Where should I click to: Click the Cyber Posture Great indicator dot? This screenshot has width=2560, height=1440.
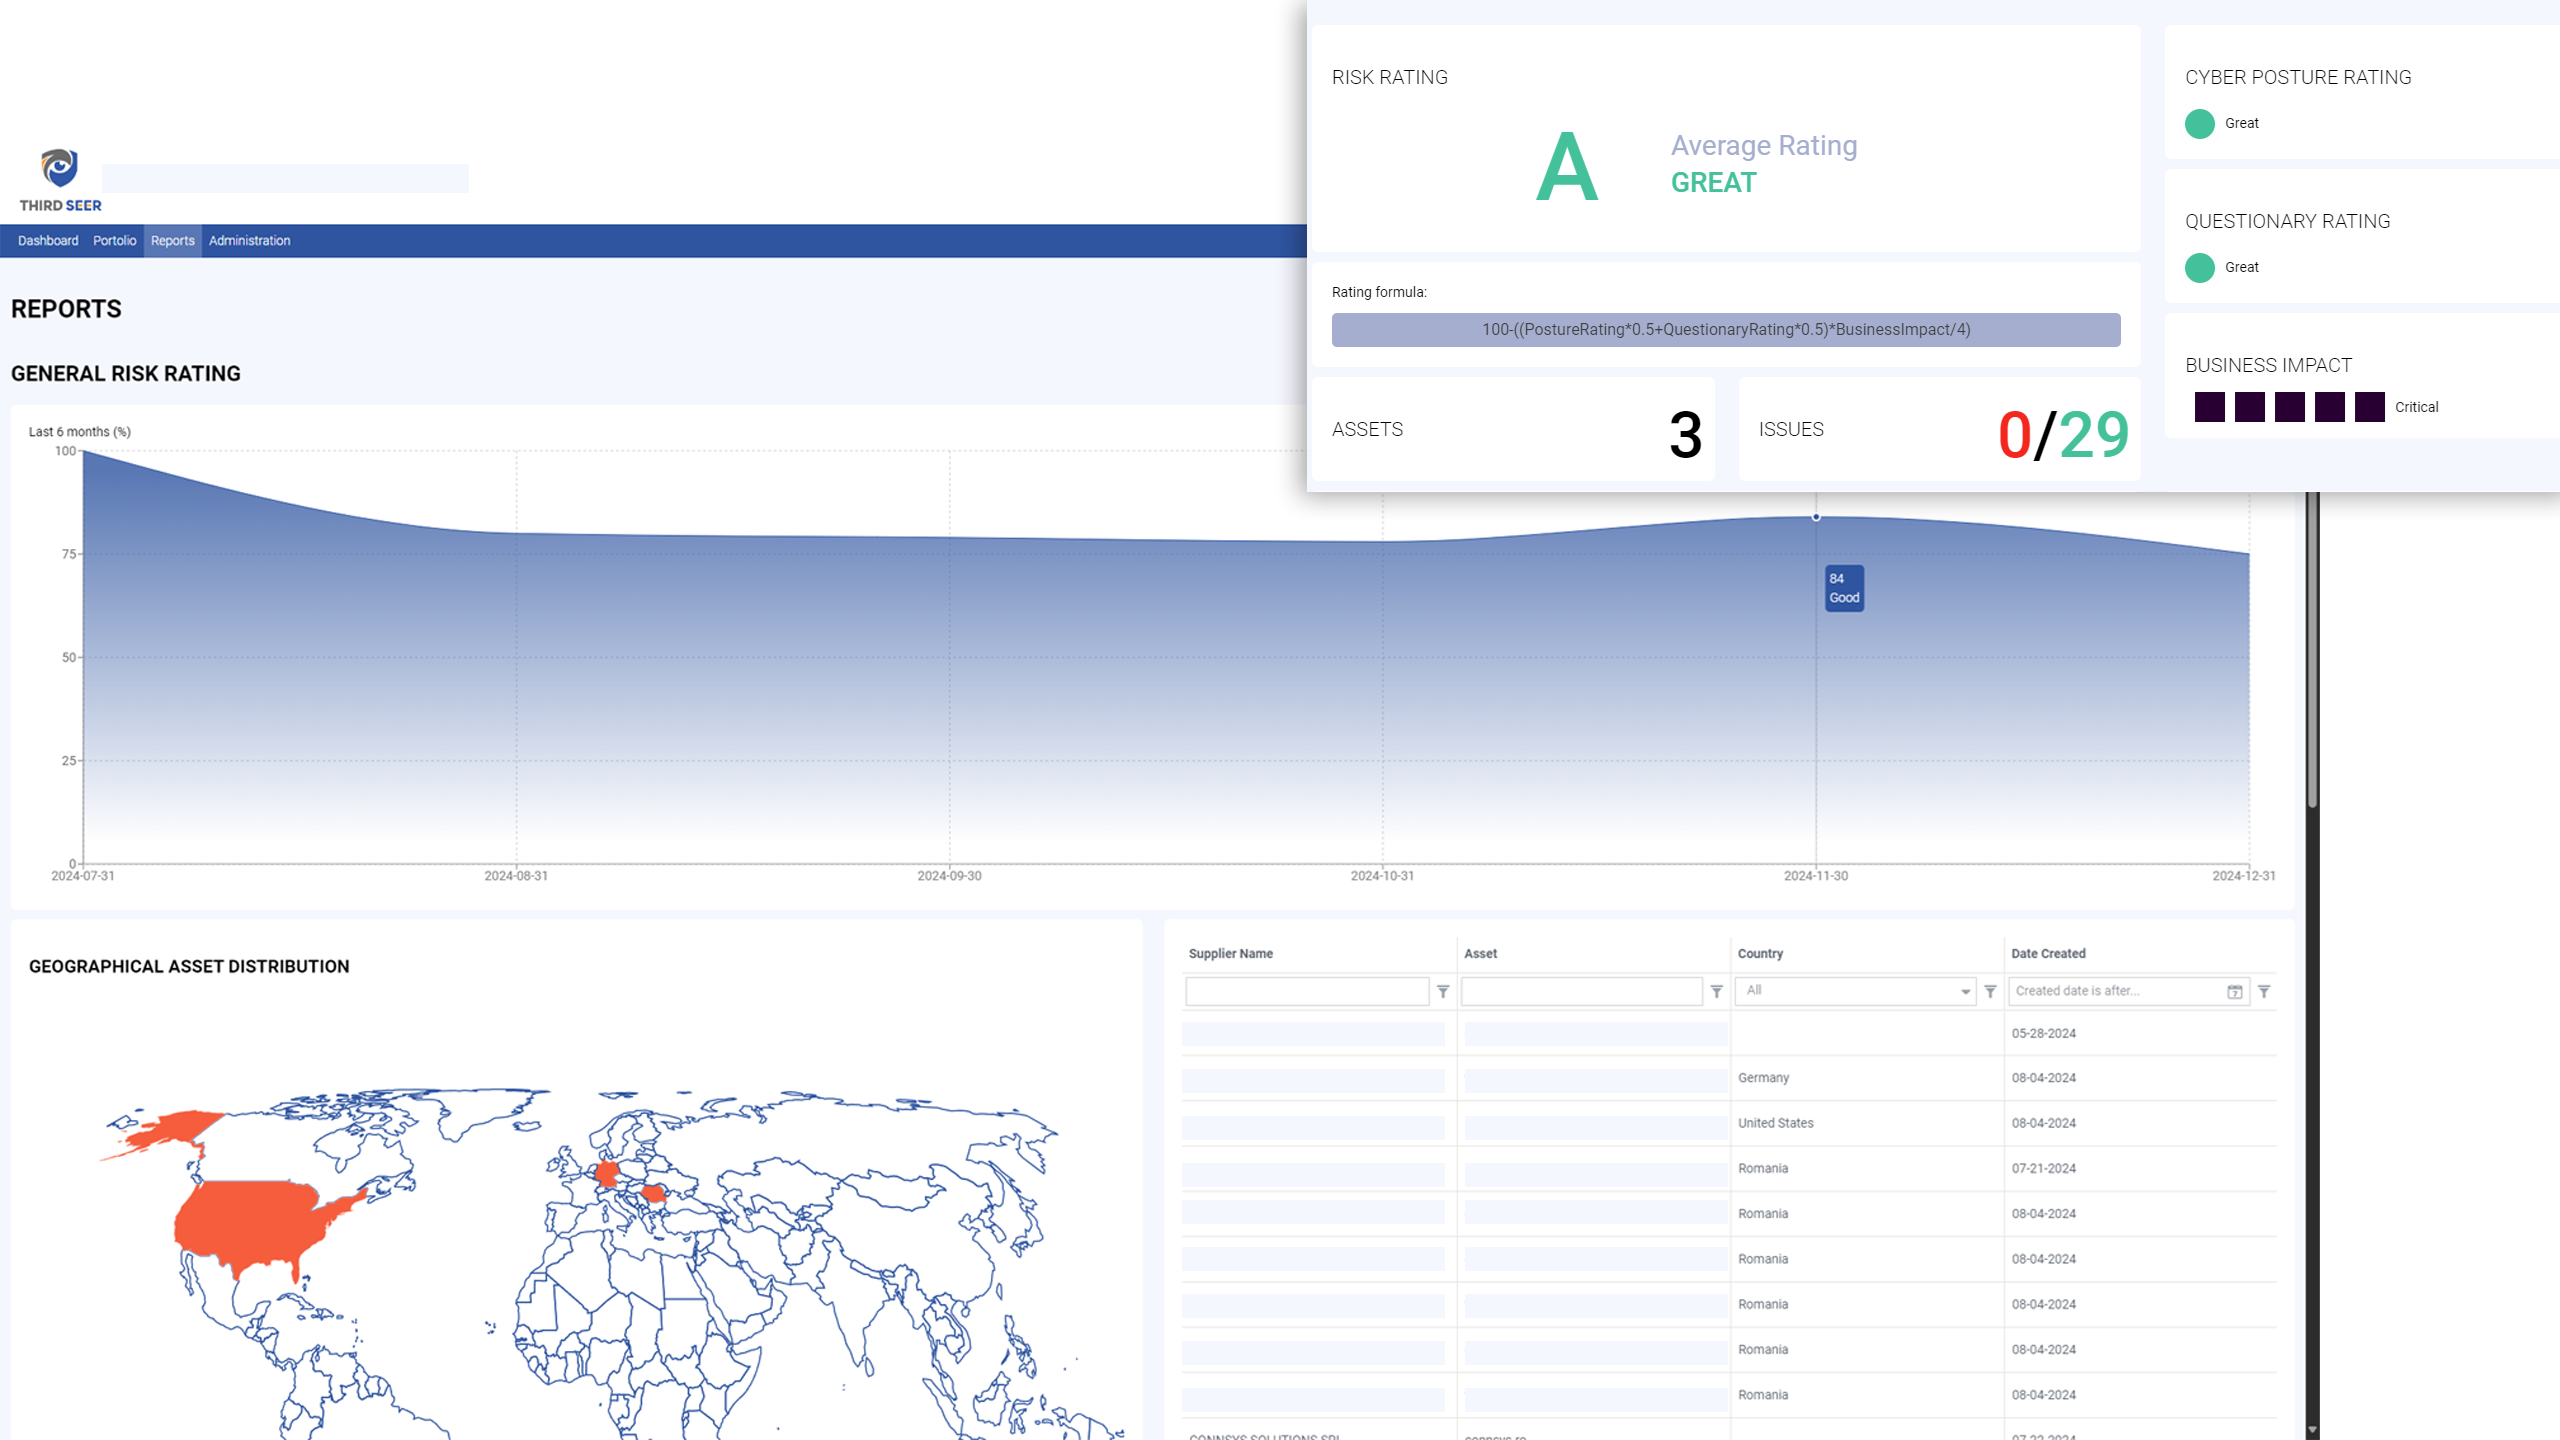pyautogui.click(x=2200, y=124)
